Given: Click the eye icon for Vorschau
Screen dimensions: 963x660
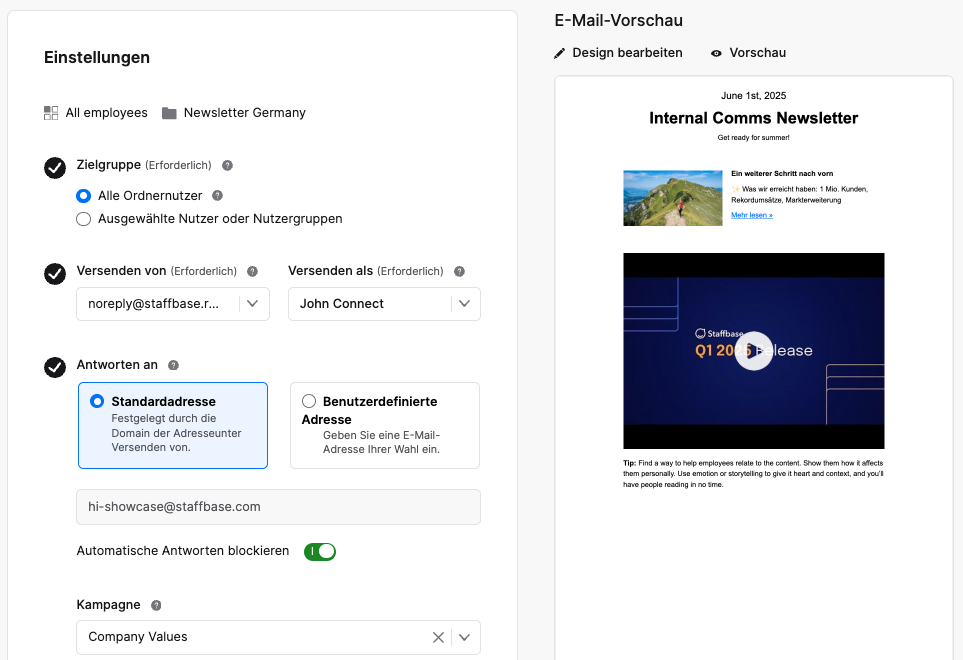Looking at the screenshot, I should 716,53.
